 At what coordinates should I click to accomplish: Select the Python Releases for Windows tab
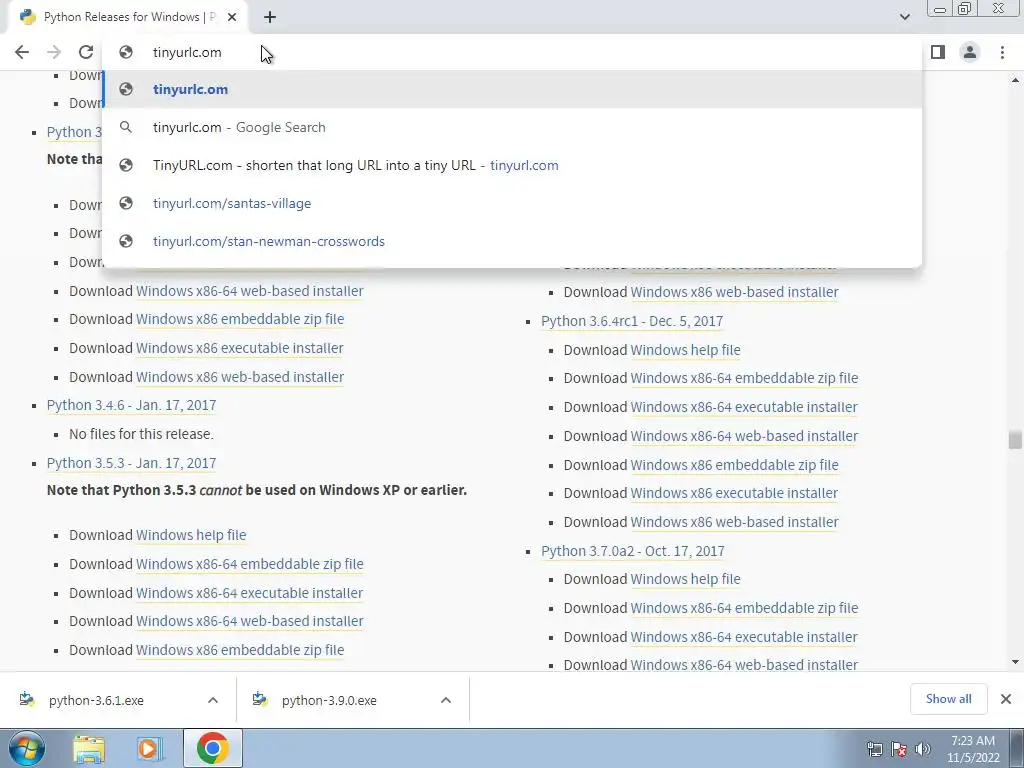click(128, 17)
